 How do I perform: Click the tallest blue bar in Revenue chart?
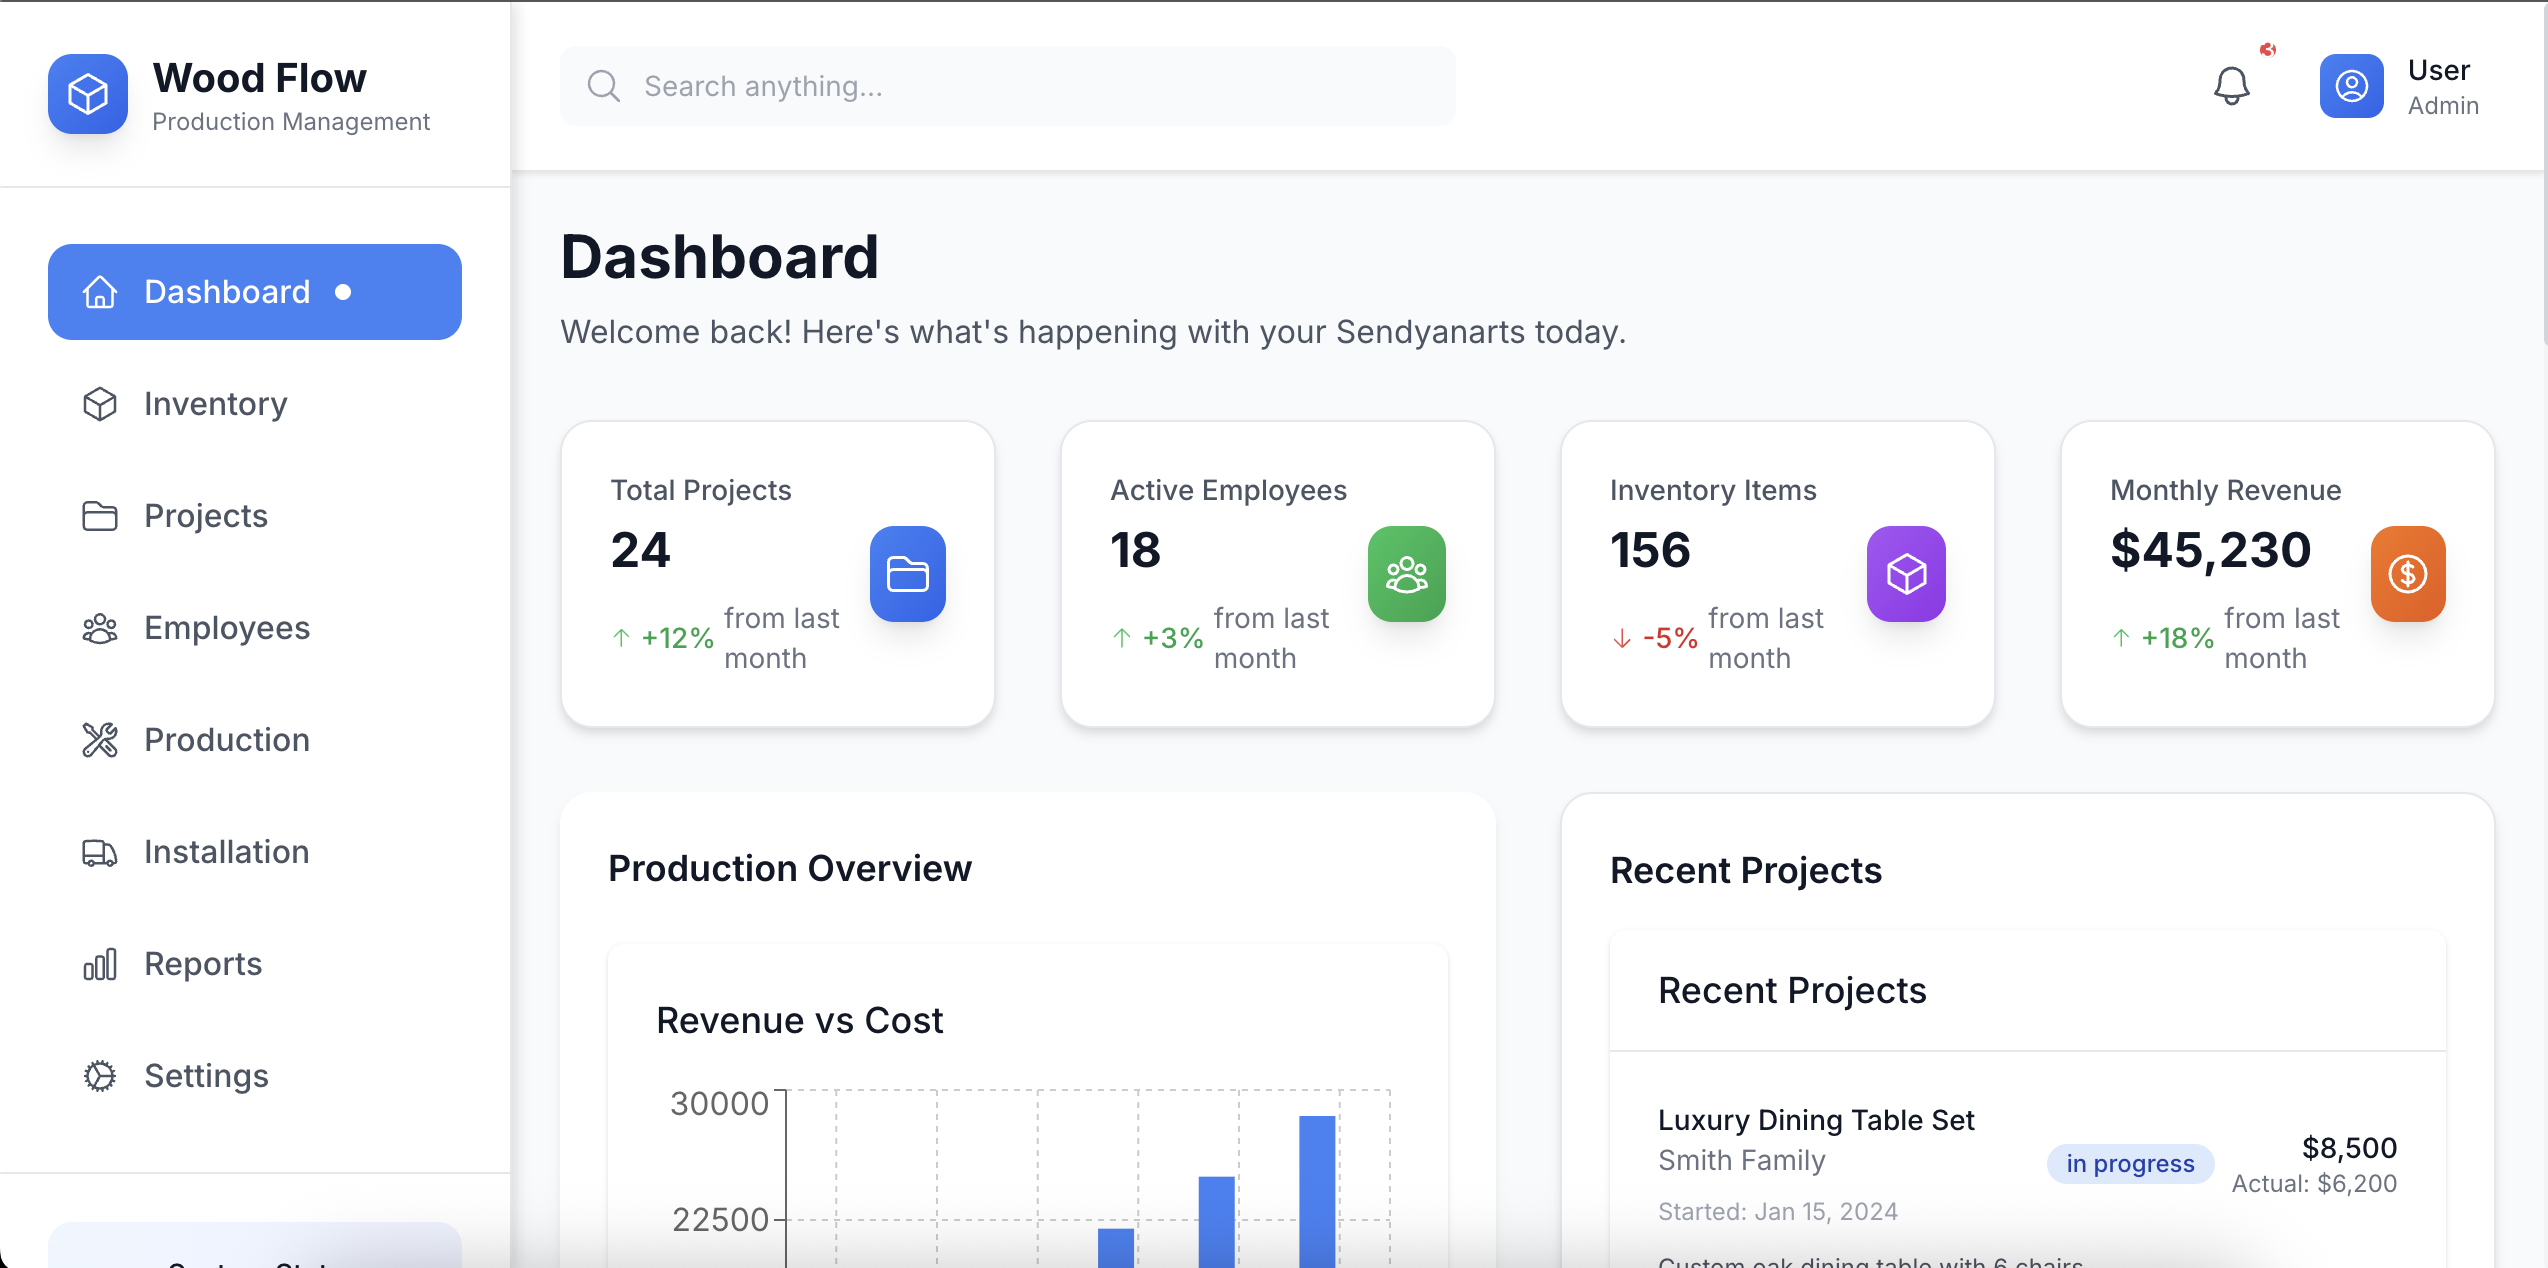1317,1190
